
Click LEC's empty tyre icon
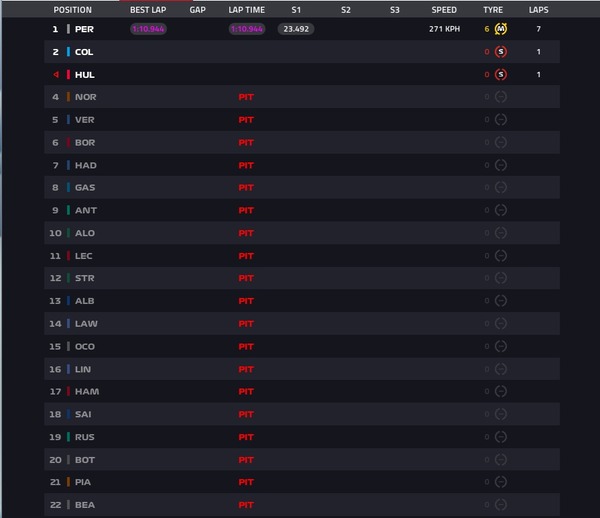coord(501,256)
